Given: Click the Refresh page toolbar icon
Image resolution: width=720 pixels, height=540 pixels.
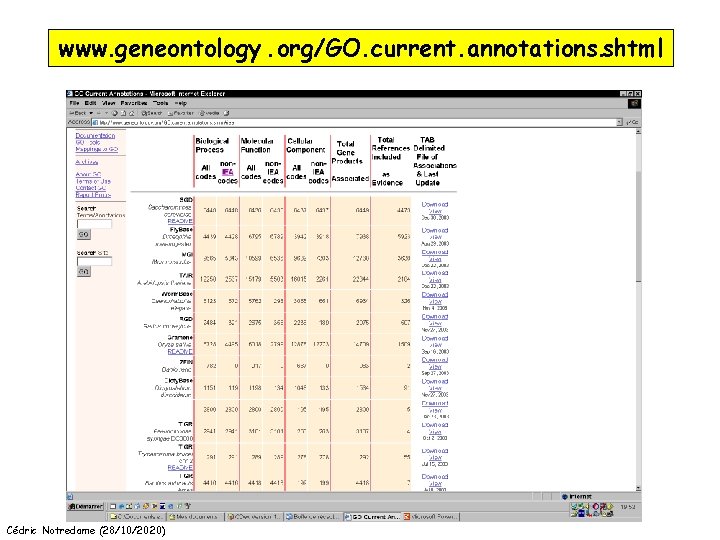Looking at the screenshot, I should pos(123,113).
